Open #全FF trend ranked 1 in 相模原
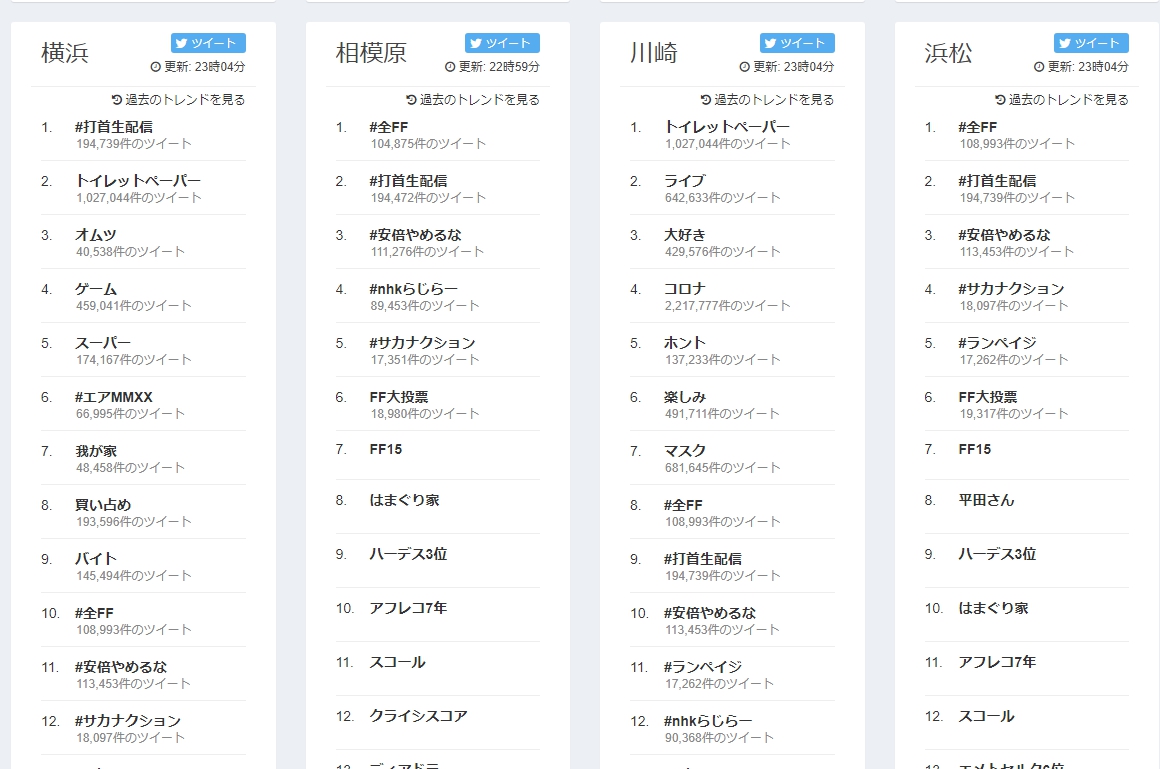This screenshot has height=769, width=1160. pyautogui.click(x=388, y=127)
